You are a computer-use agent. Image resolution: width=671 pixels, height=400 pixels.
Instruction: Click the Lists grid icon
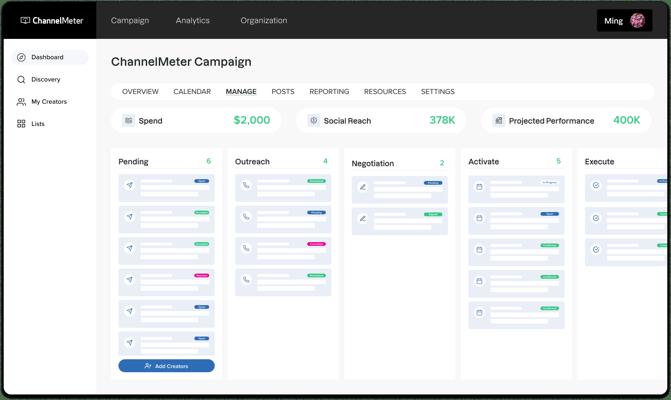pyautogui.click(x=21, y=124)
